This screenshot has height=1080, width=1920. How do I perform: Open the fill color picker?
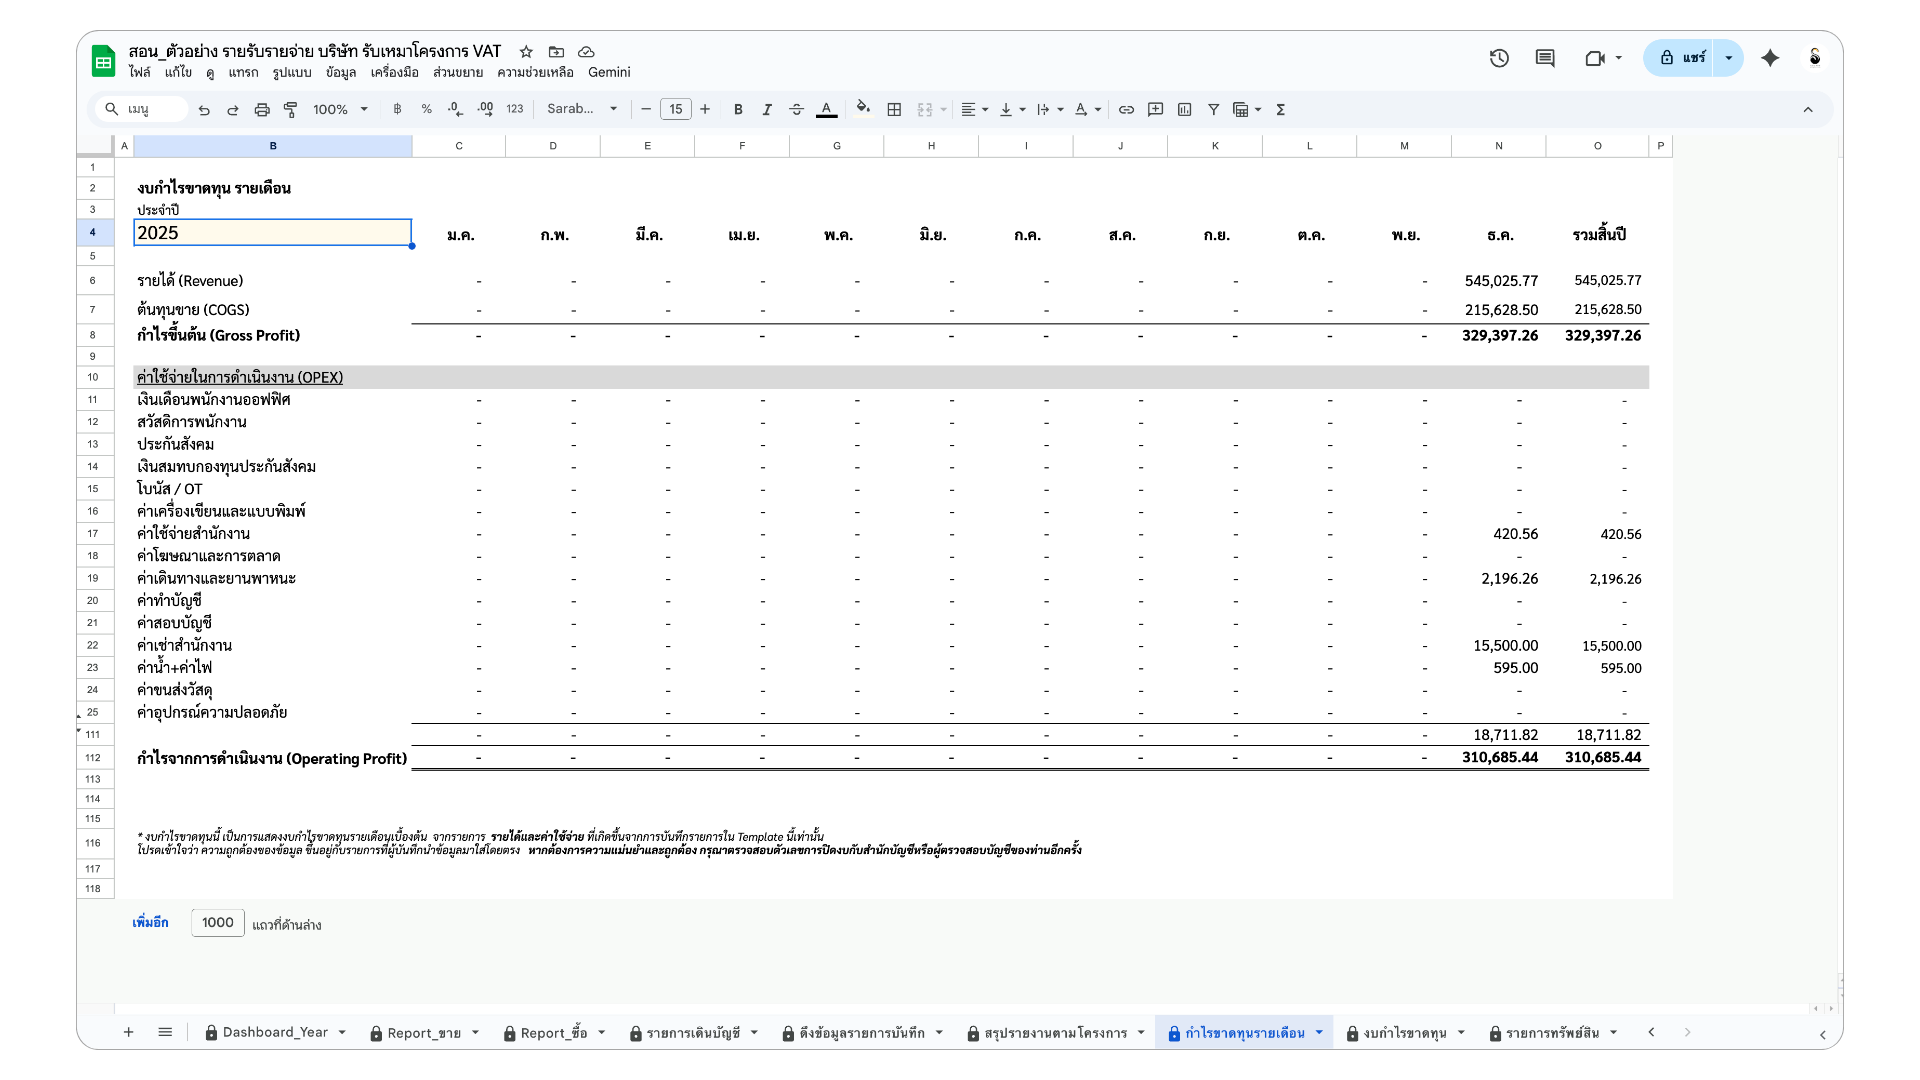coord(863,109)
